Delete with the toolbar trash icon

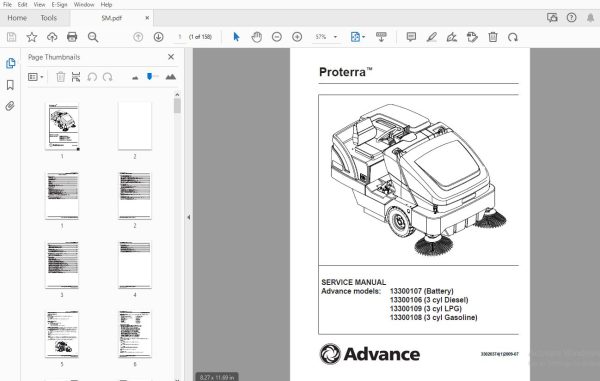(493, 37)
